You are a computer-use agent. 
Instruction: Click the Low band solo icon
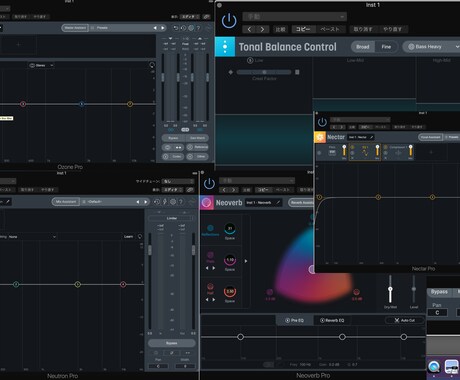pos(250,60)
